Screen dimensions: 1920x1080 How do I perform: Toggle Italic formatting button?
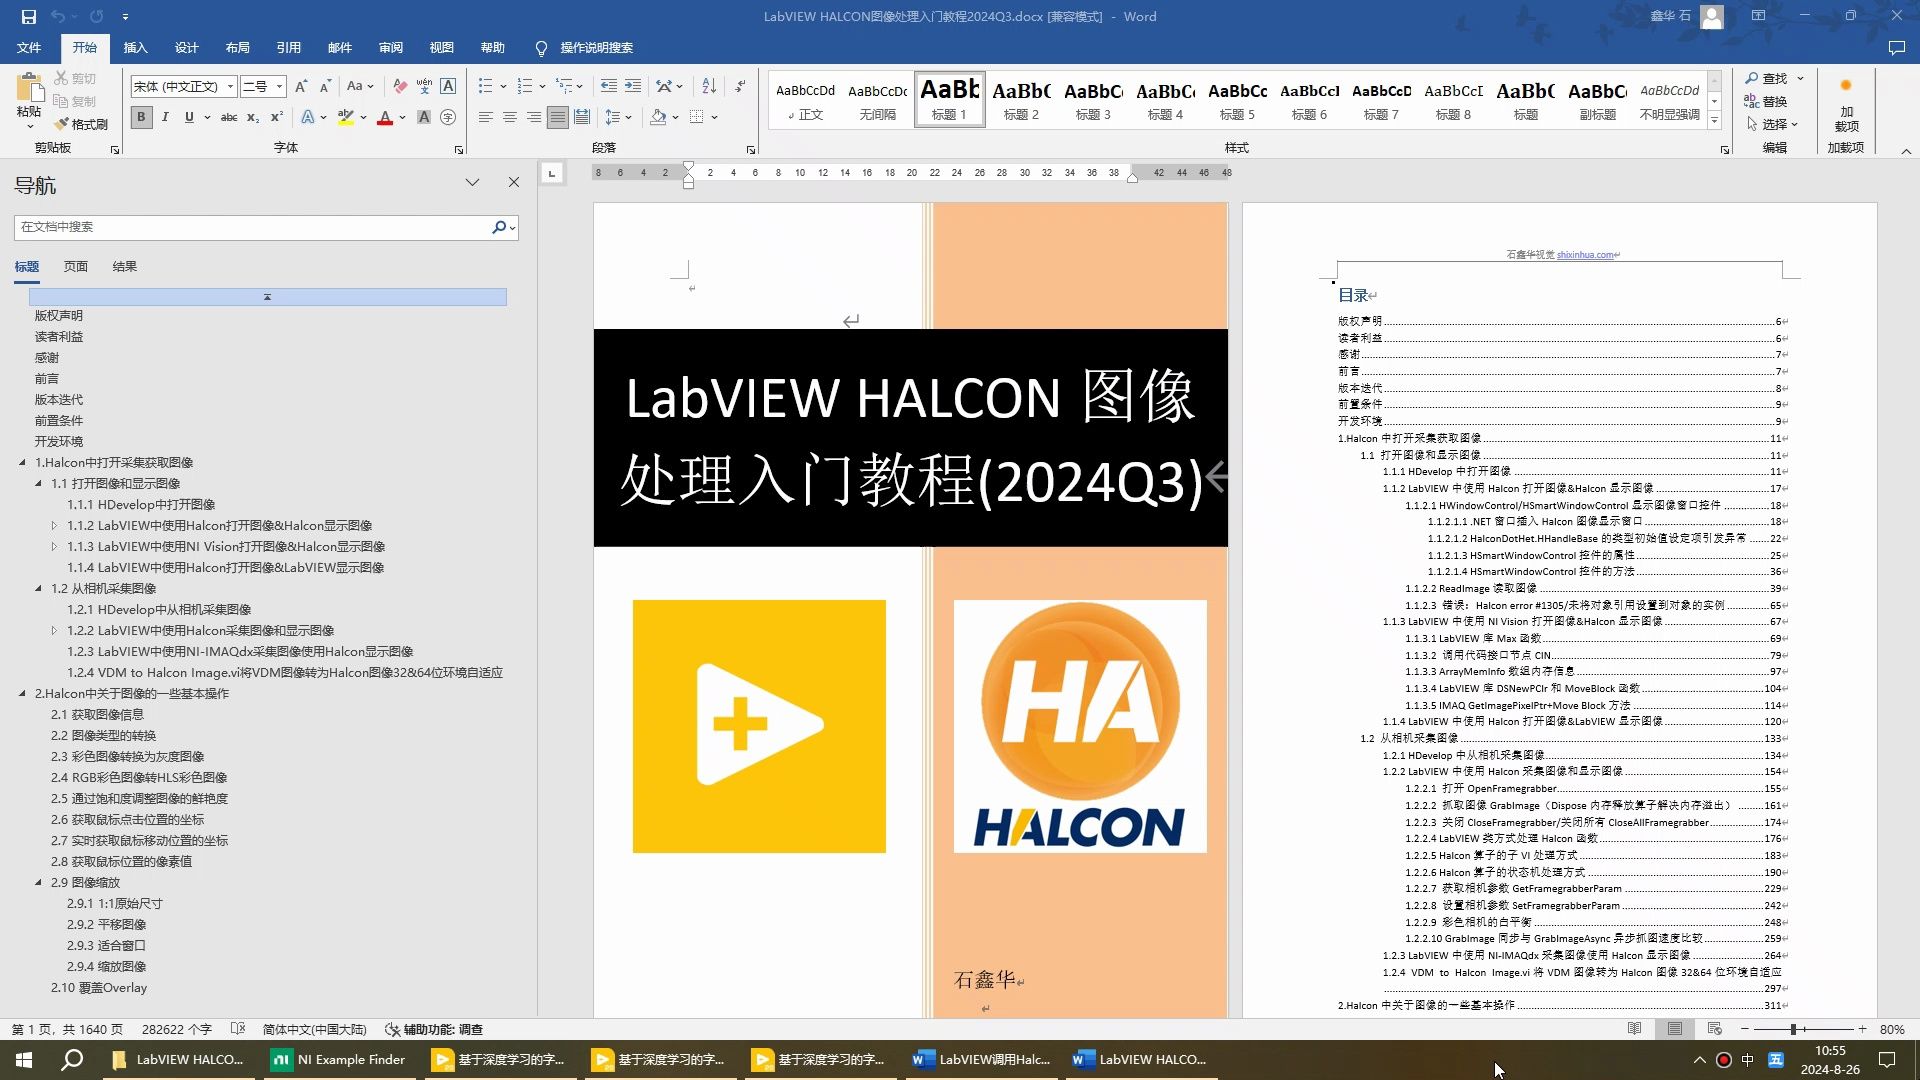[x=165, y=117]
